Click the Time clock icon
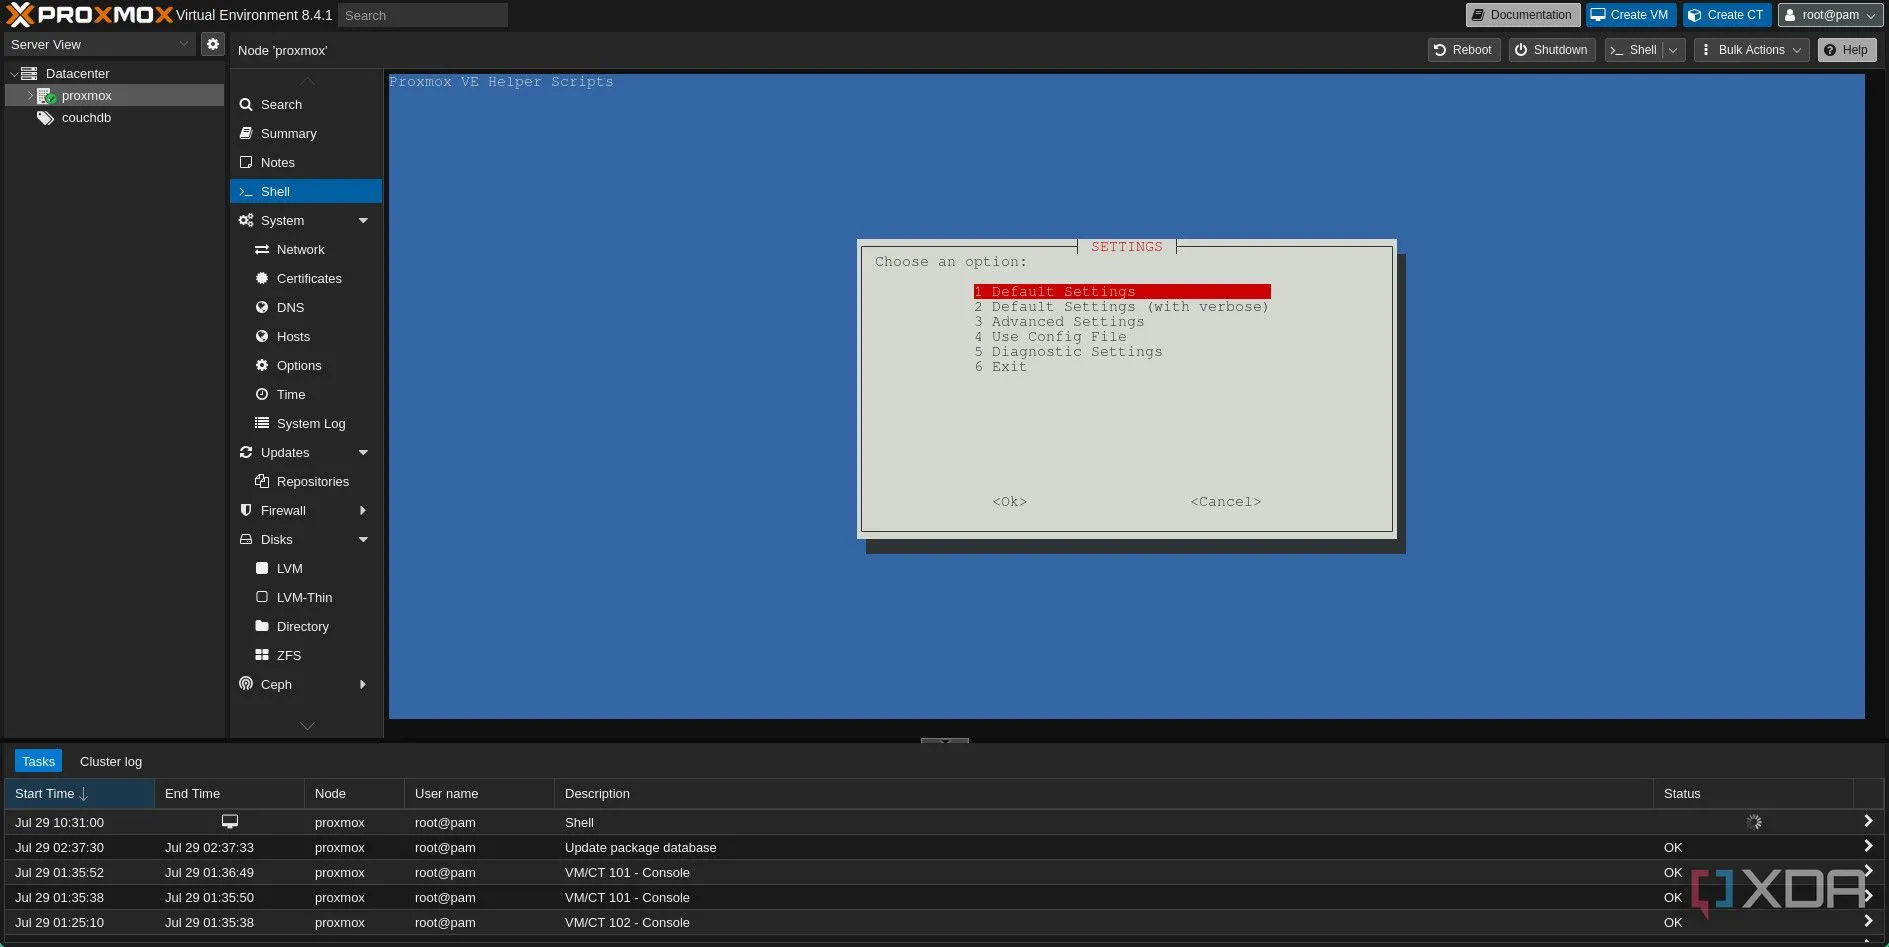Viewport: 1889px width, 947px height. 262,394
